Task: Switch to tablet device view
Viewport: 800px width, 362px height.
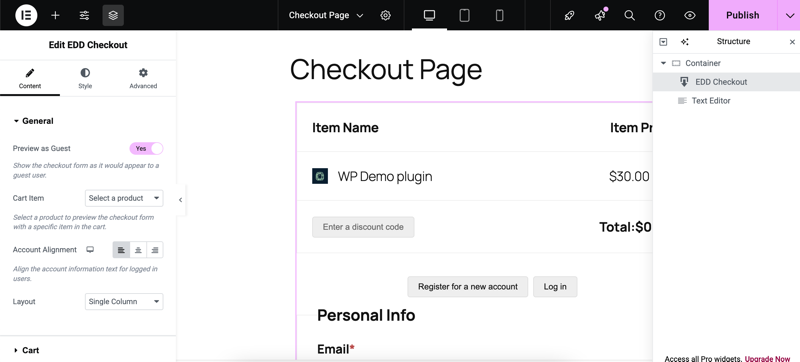Action: (464, 15)
